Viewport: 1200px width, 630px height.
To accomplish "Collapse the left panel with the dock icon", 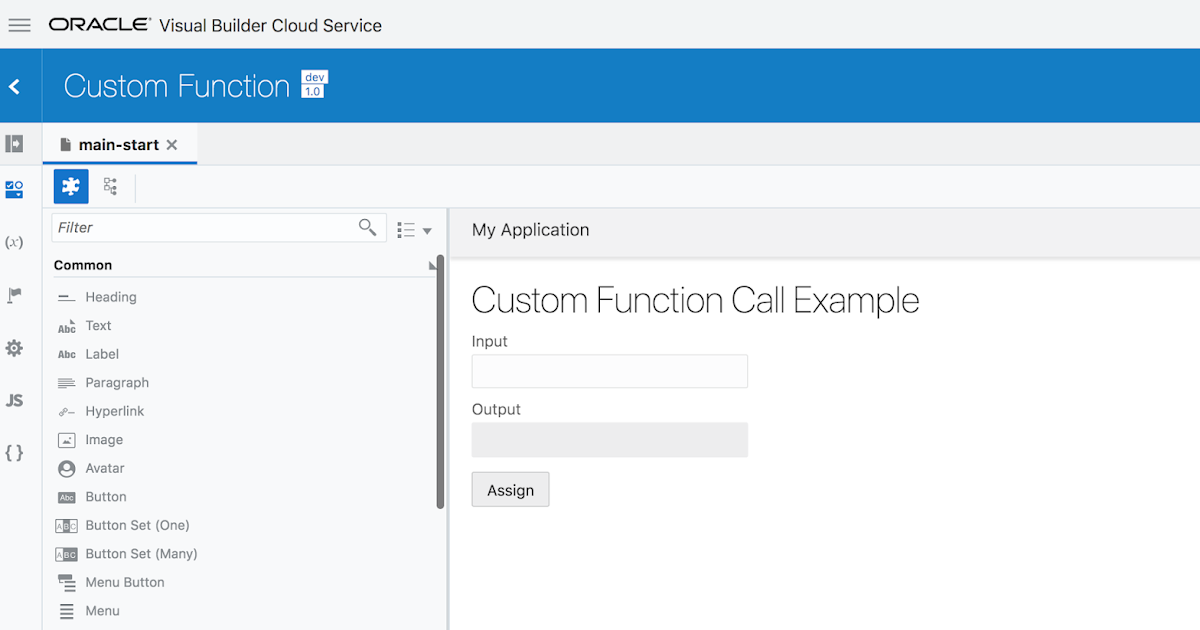I will coord(16,143).
